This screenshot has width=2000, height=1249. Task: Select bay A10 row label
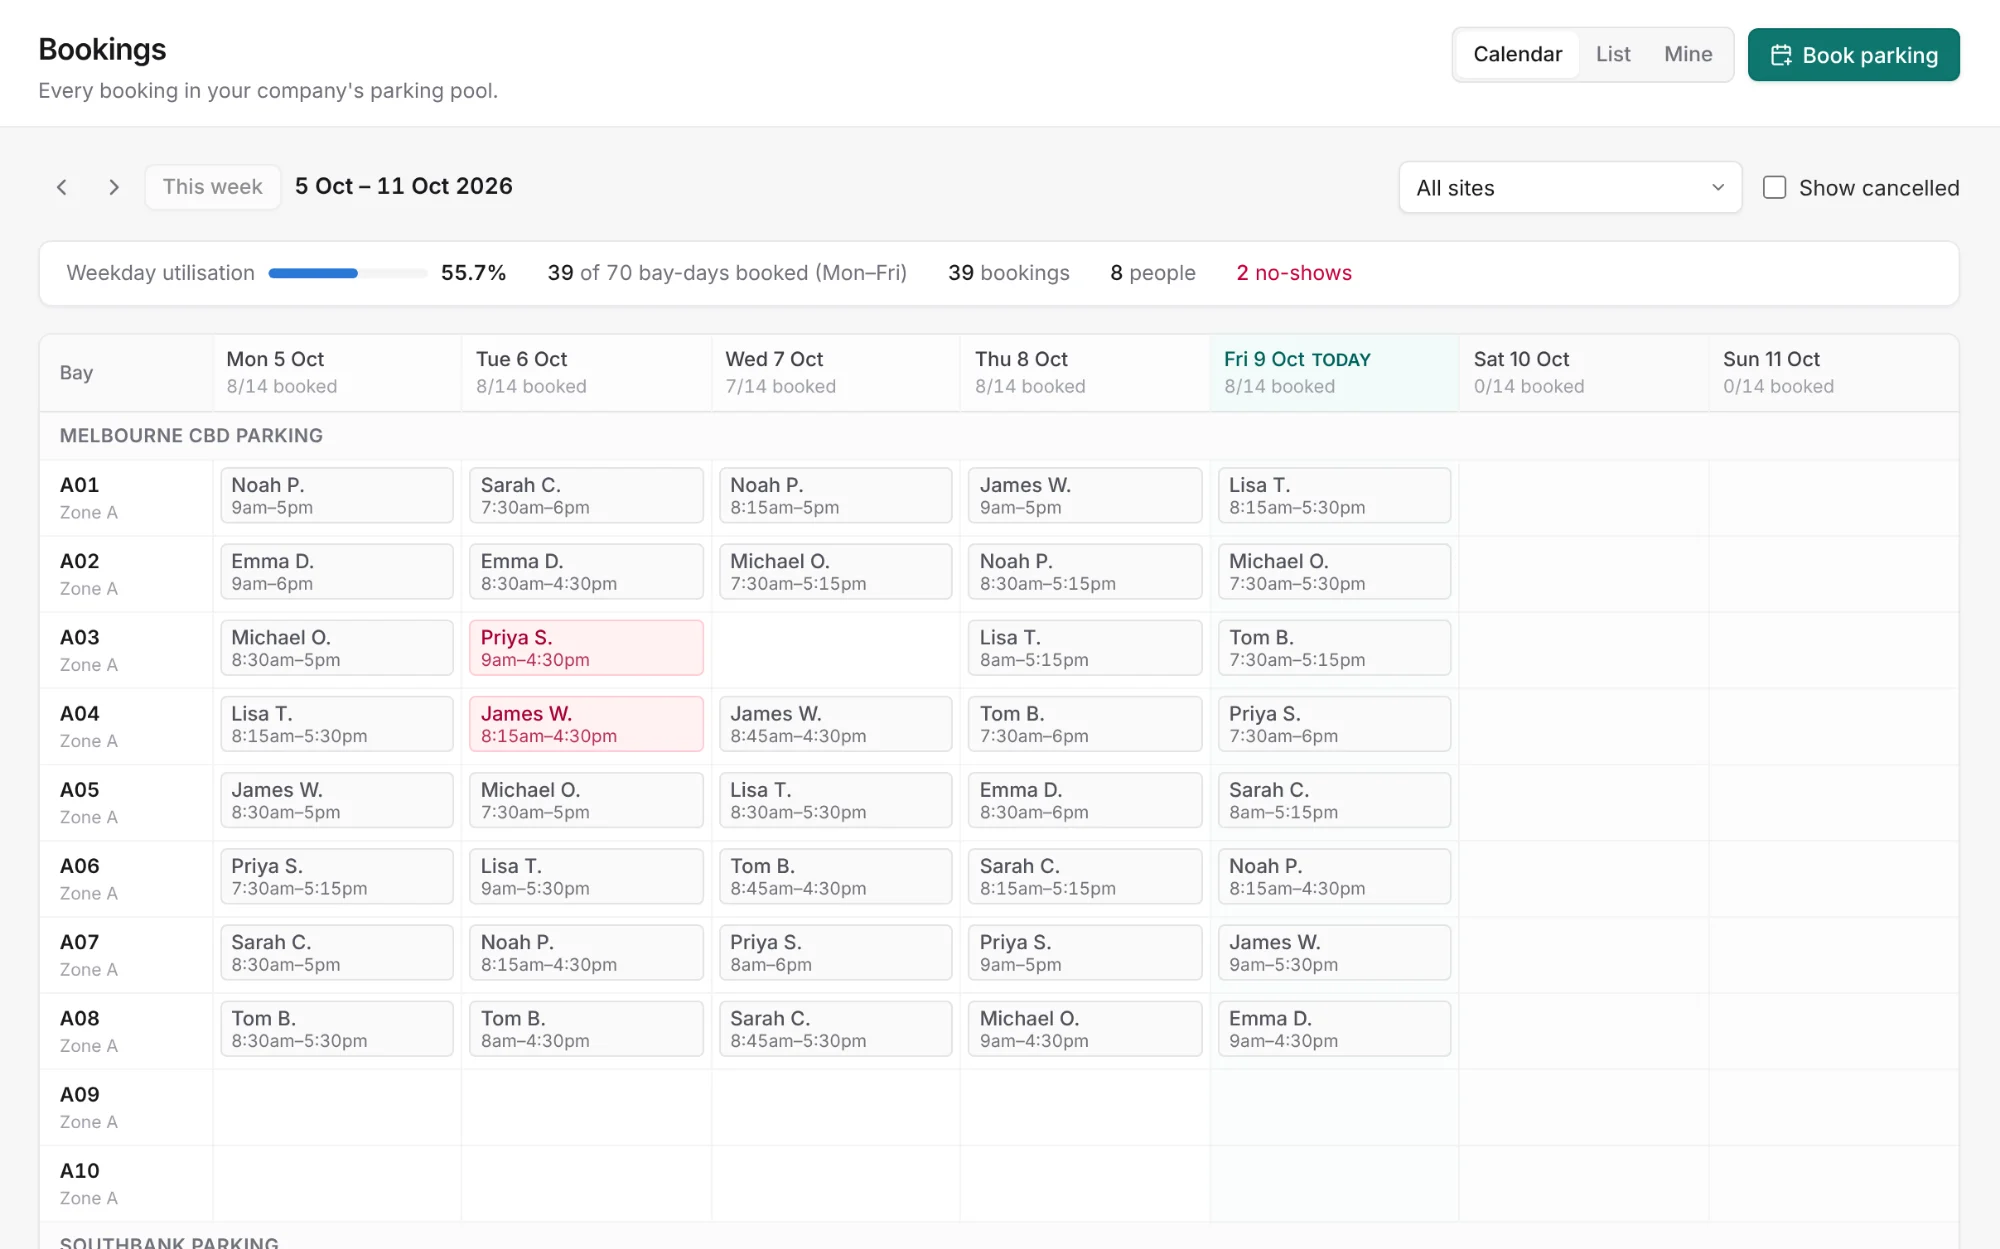(x=125, y=1183)
